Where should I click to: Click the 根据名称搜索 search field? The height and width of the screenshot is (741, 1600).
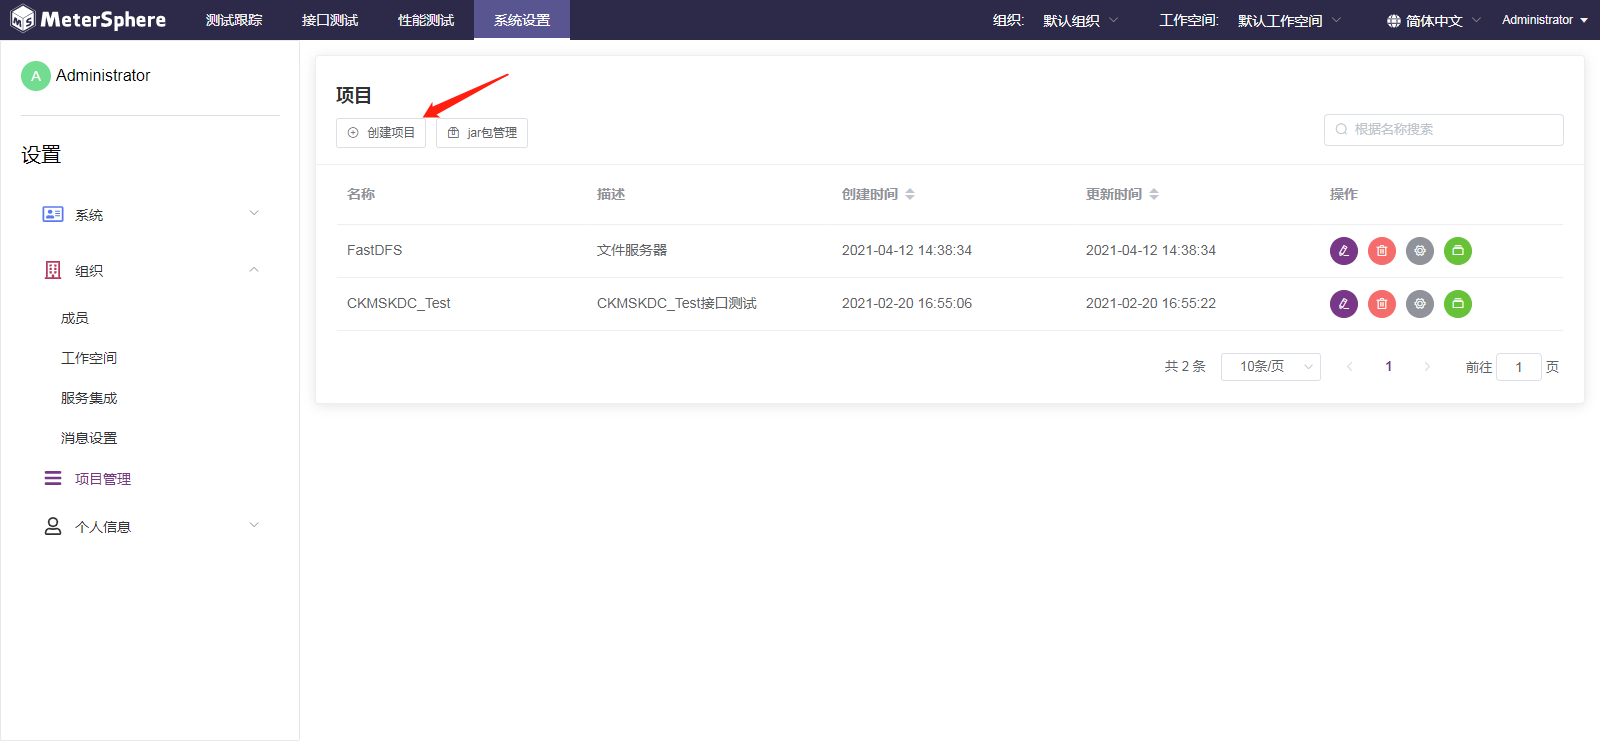pos(1444,130)
